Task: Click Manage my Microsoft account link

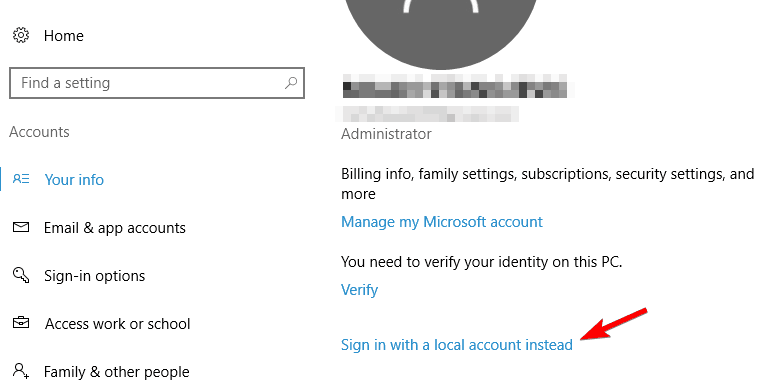Action: pos(442,222)
